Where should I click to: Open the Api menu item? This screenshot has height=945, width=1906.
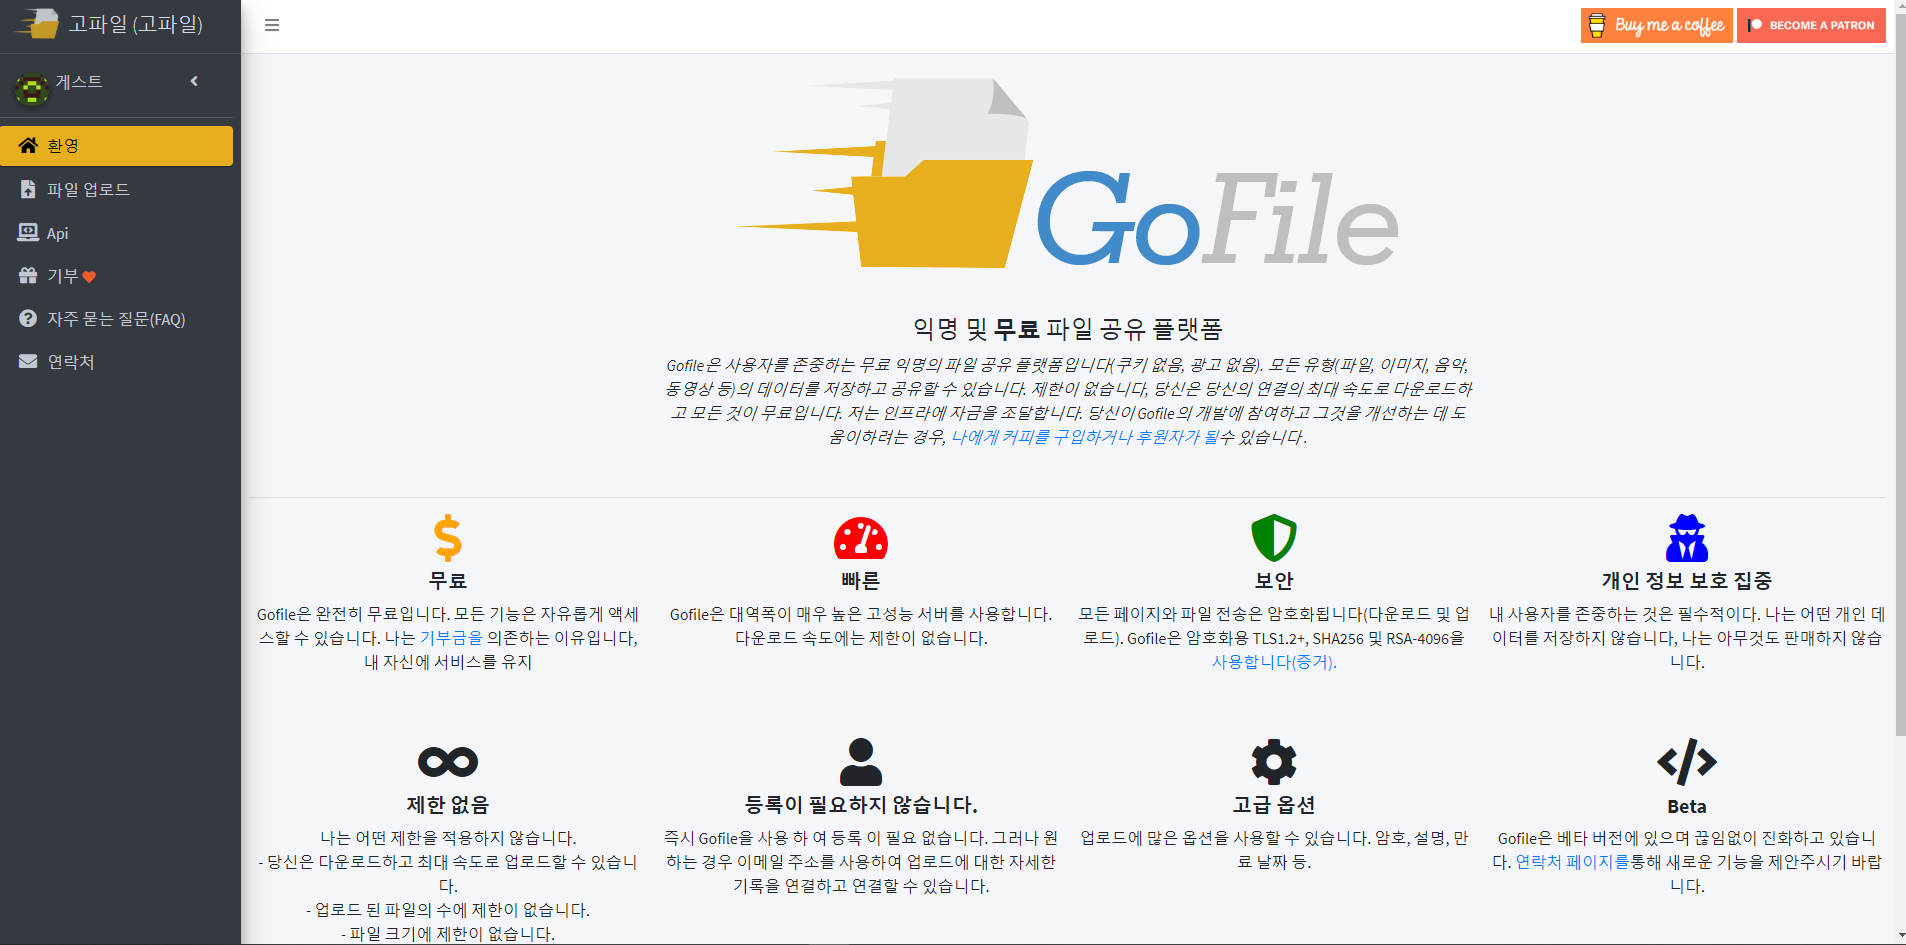point(117,233)
